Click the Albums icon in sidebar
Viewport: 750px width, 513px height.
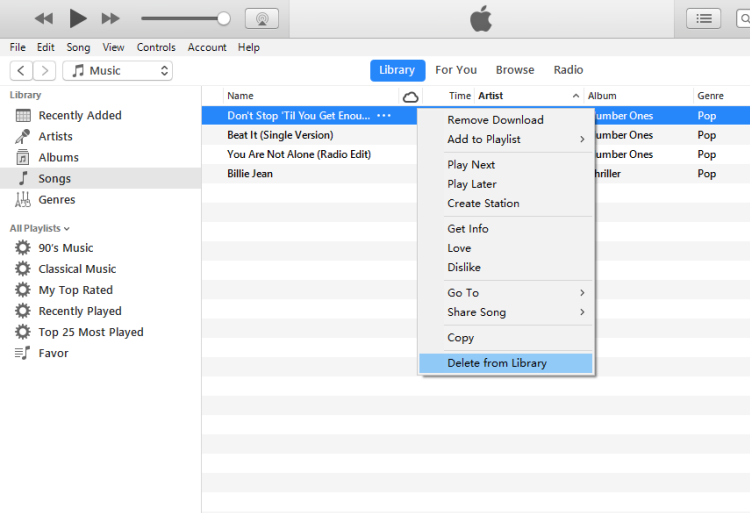coord(22,157)
